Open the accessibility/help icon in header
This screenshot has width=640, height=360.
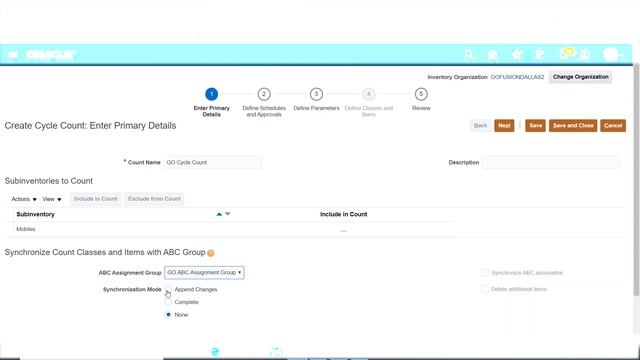[585, 55]
